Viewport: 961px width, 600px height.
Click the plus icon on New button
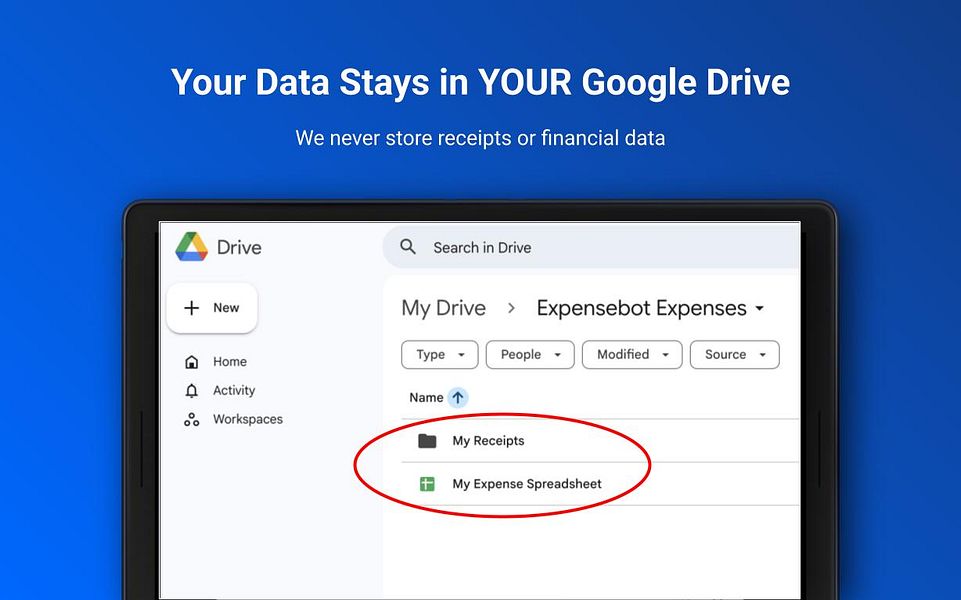[191, 308]
